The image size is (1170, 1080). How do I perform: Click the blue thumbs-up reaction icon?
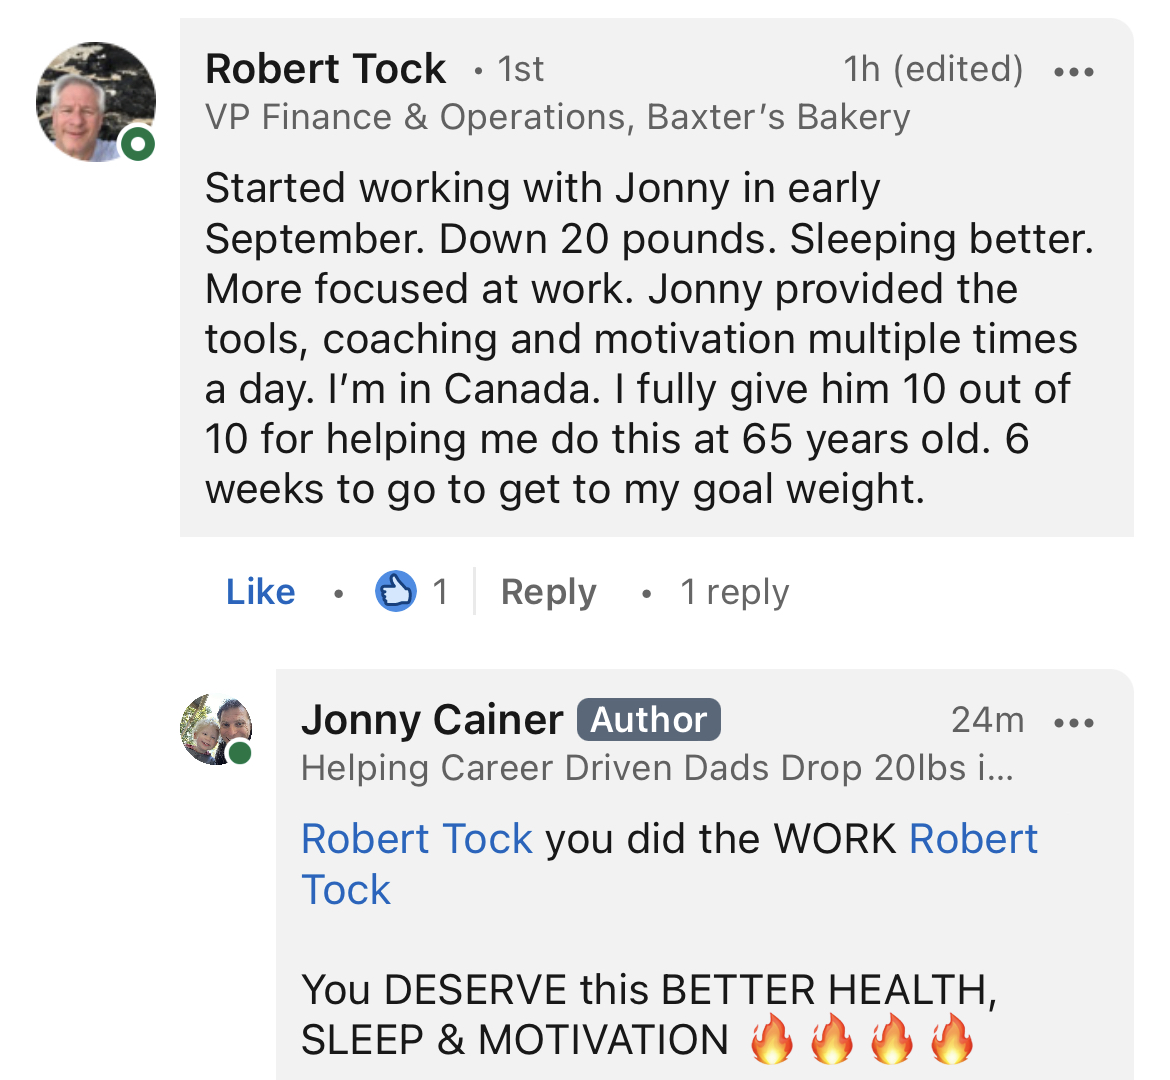coord(395,592)
